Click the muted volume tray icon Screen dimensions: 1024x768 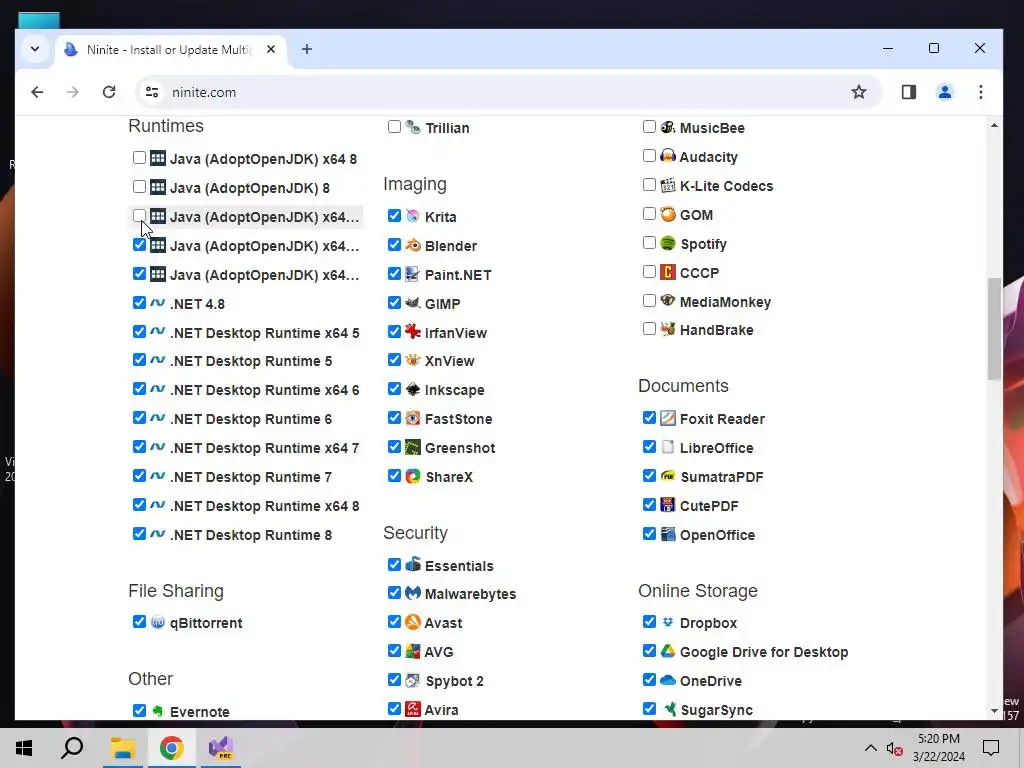click(x=894, y=748)
